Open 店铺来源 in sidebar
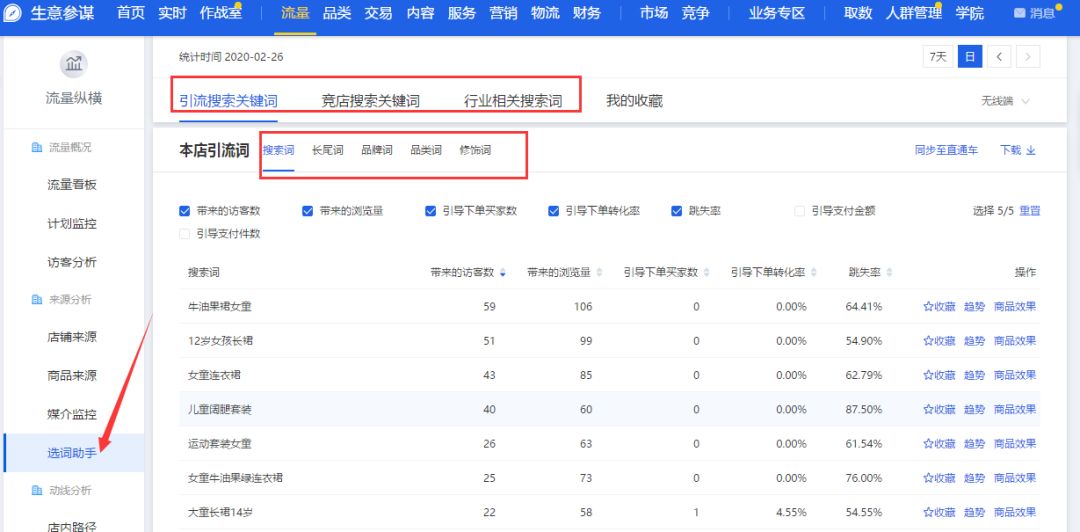 pyautogui.click(x=72, y=337)
